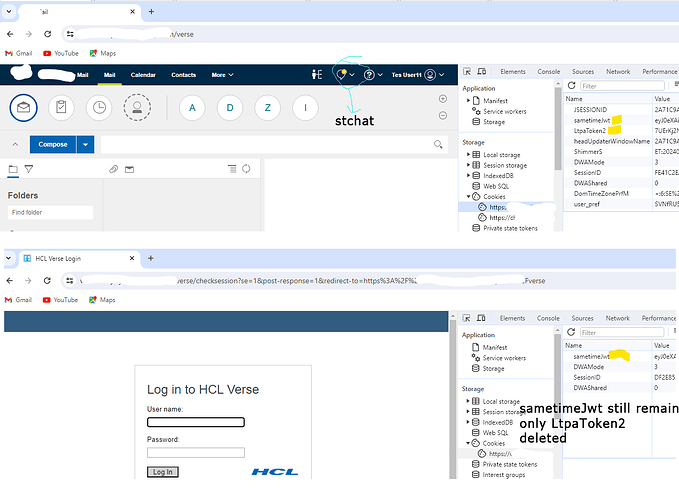The height and width of the screenshot is (500, 679).
Task: Expand Session storage in top DevTools
Action: click(468, 165)
